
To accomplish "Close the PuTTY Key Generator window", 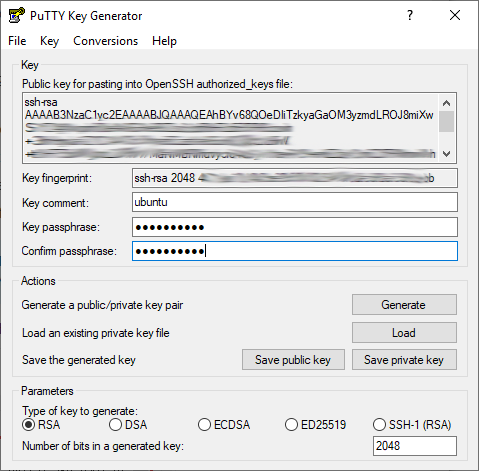I will point(455,15).
